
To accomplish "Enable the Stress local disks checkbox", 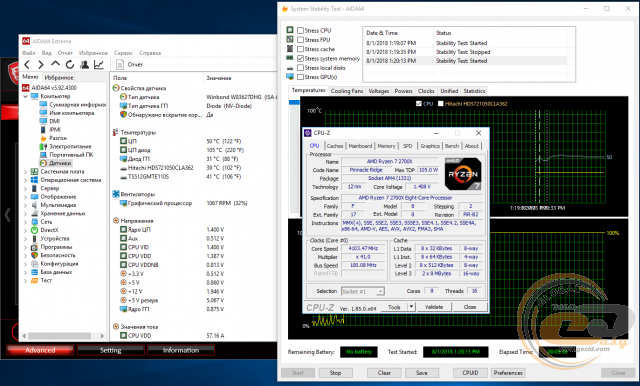I will click(x=300, y=68).
